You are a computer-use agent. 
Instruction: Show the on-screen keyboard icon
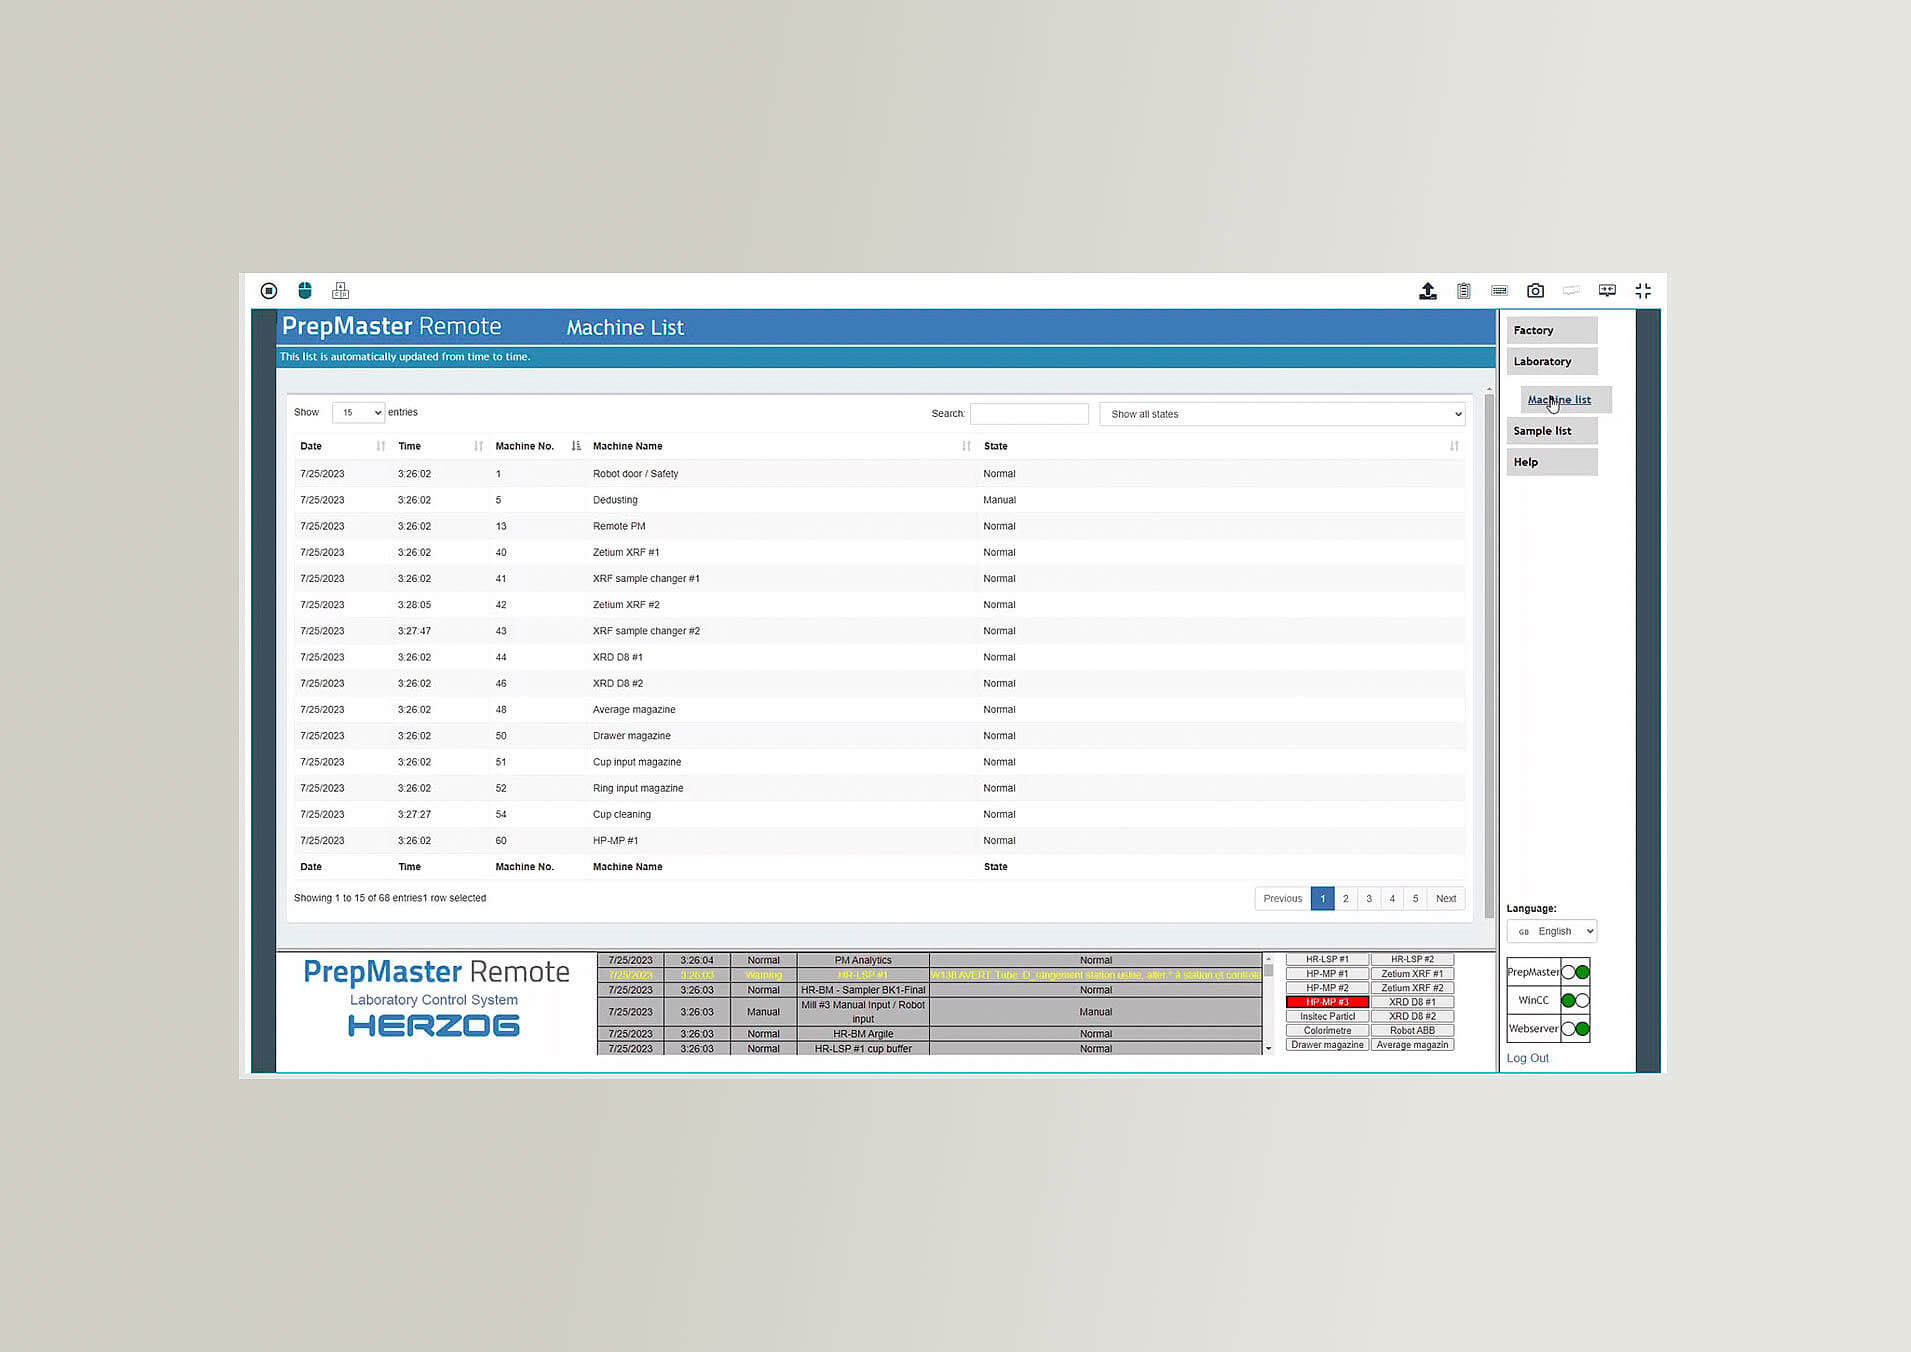coord(1499,291)
